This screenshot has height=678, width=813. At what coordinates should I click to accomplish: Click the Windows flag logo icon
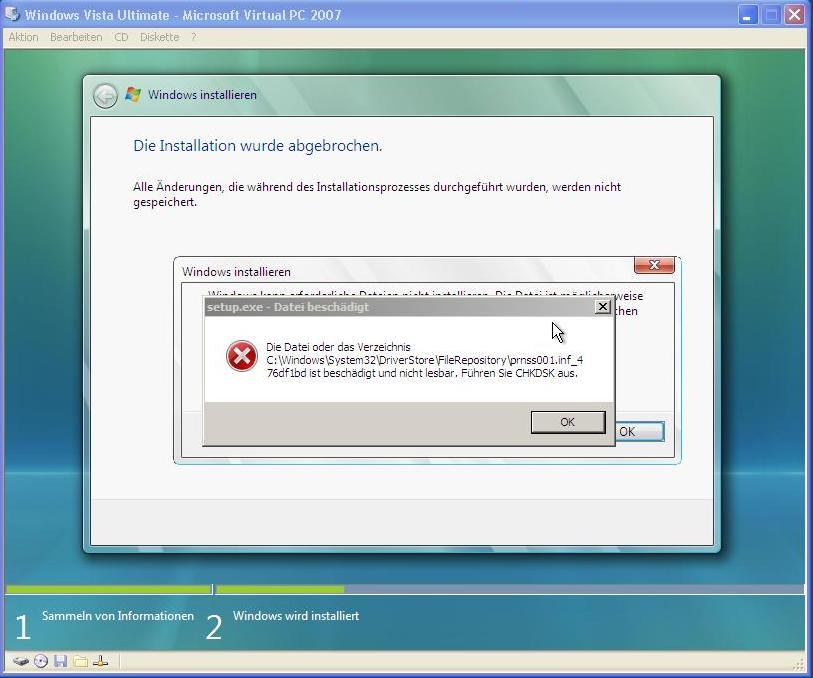[x=133, y=95]
